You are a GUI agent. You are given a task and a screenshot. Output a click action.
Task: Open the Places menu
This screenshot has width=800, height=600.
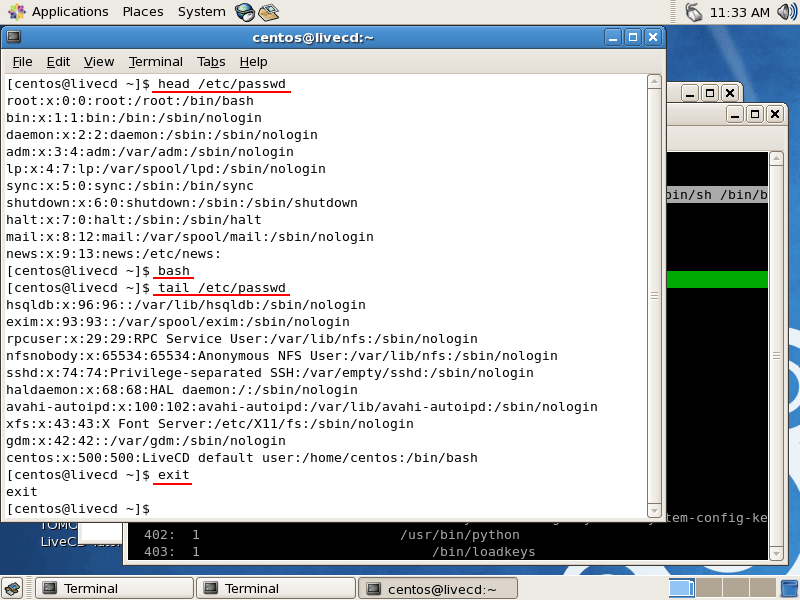143,11
